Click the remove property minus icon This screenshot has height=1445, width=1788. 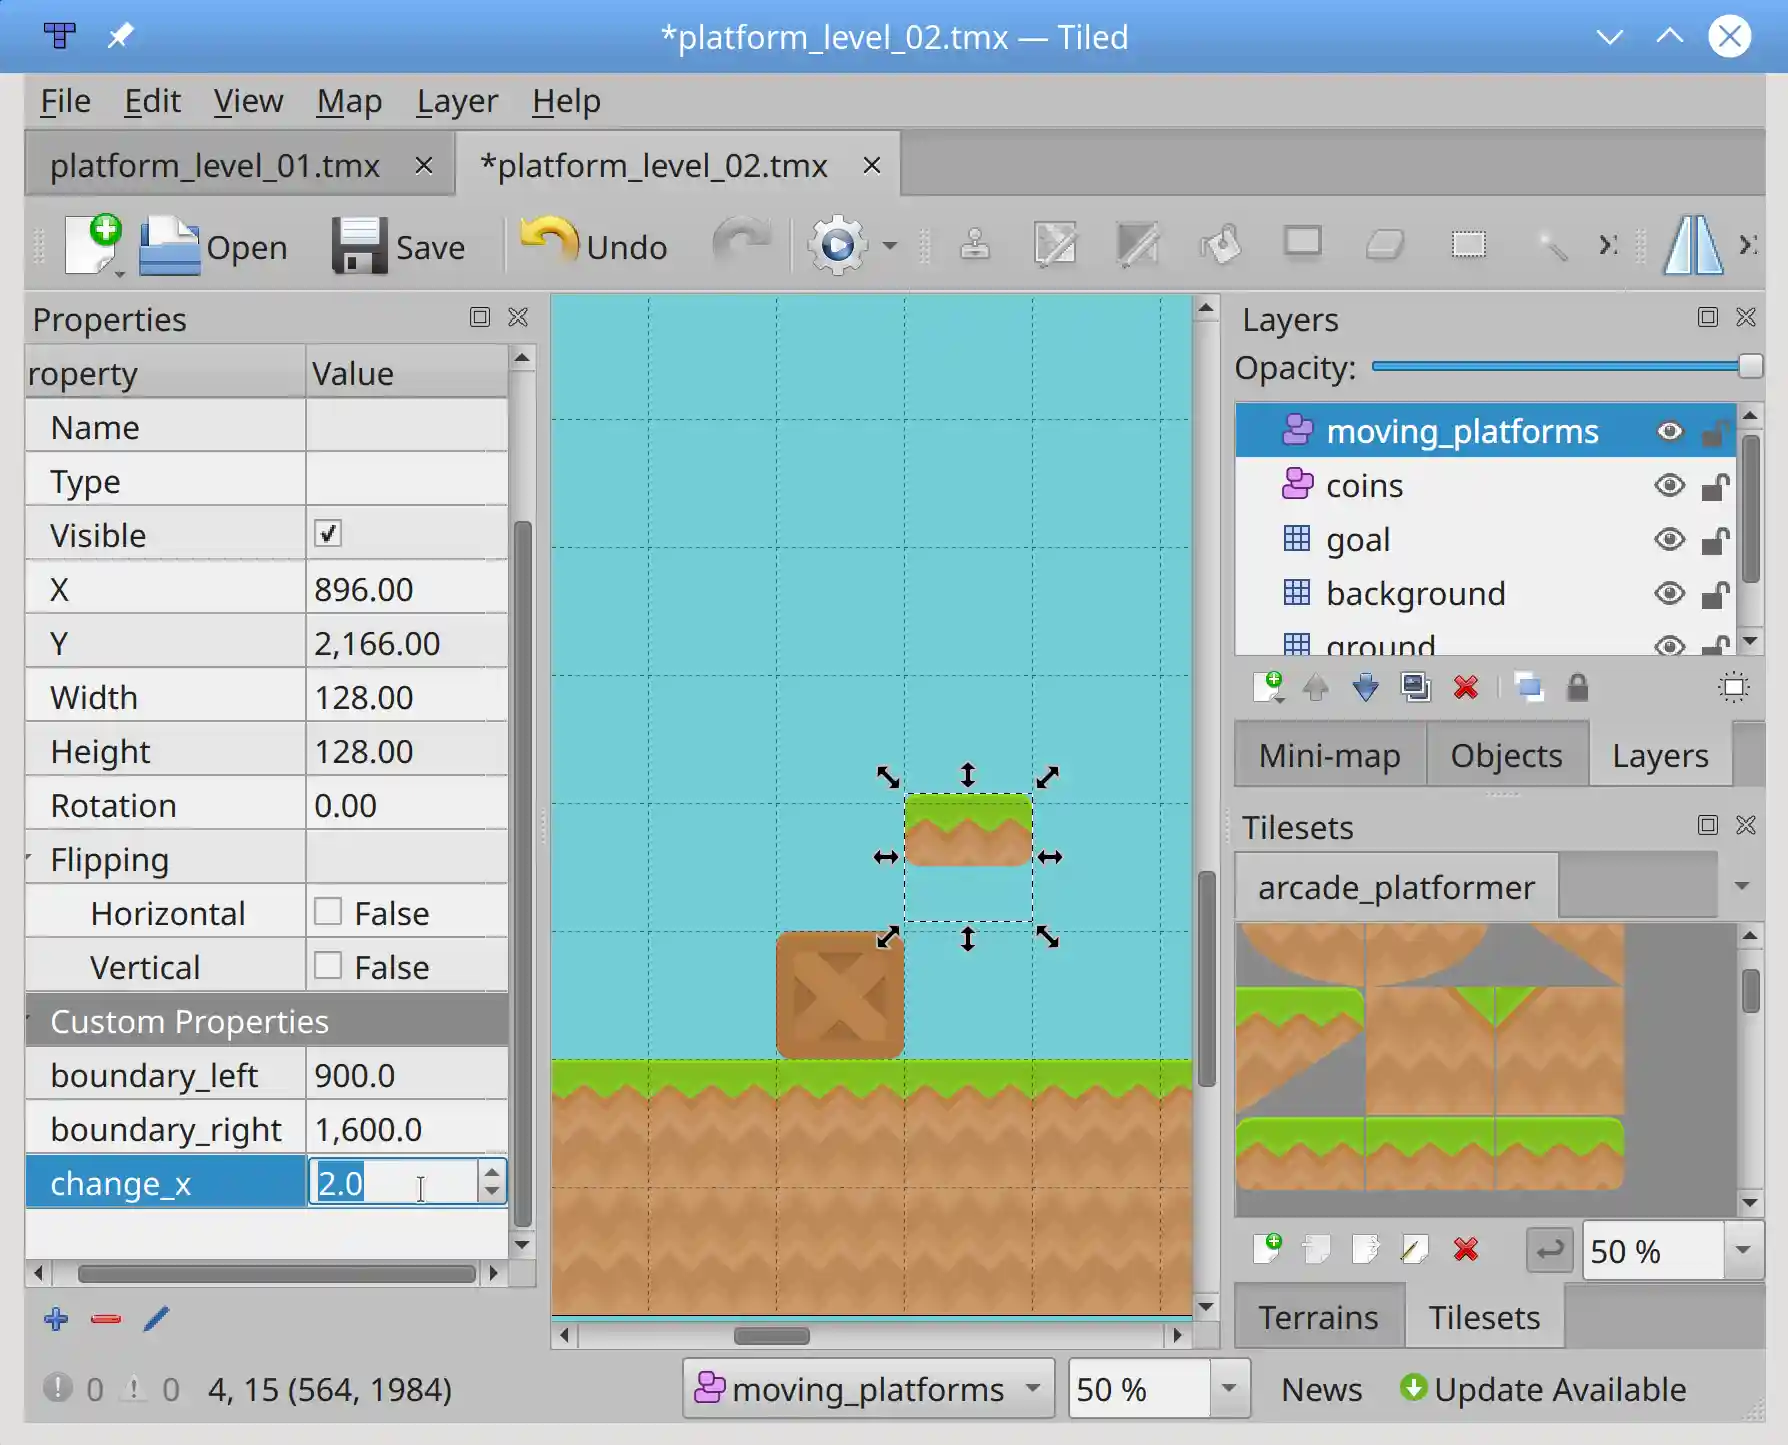pos(106,1319)
